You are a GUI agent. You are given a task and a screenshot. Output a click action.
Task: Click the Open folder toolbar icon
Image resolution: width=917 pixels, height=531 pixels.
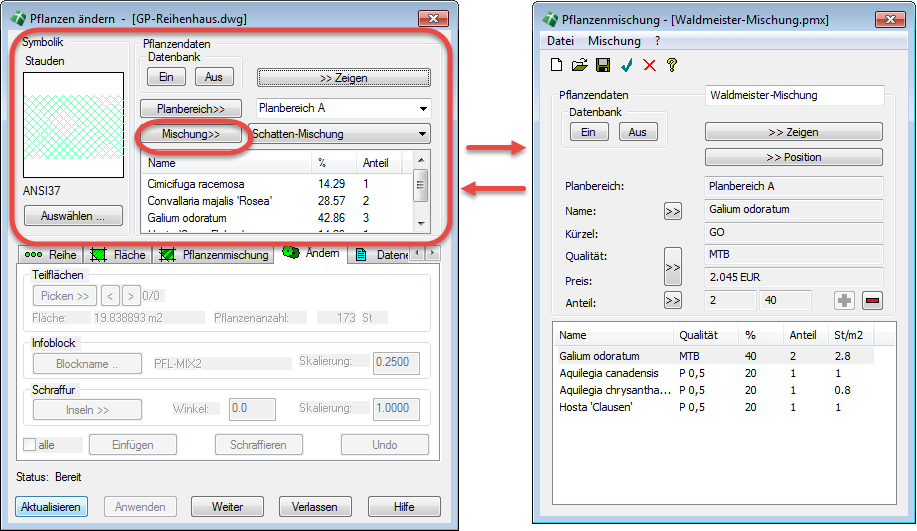579,66
